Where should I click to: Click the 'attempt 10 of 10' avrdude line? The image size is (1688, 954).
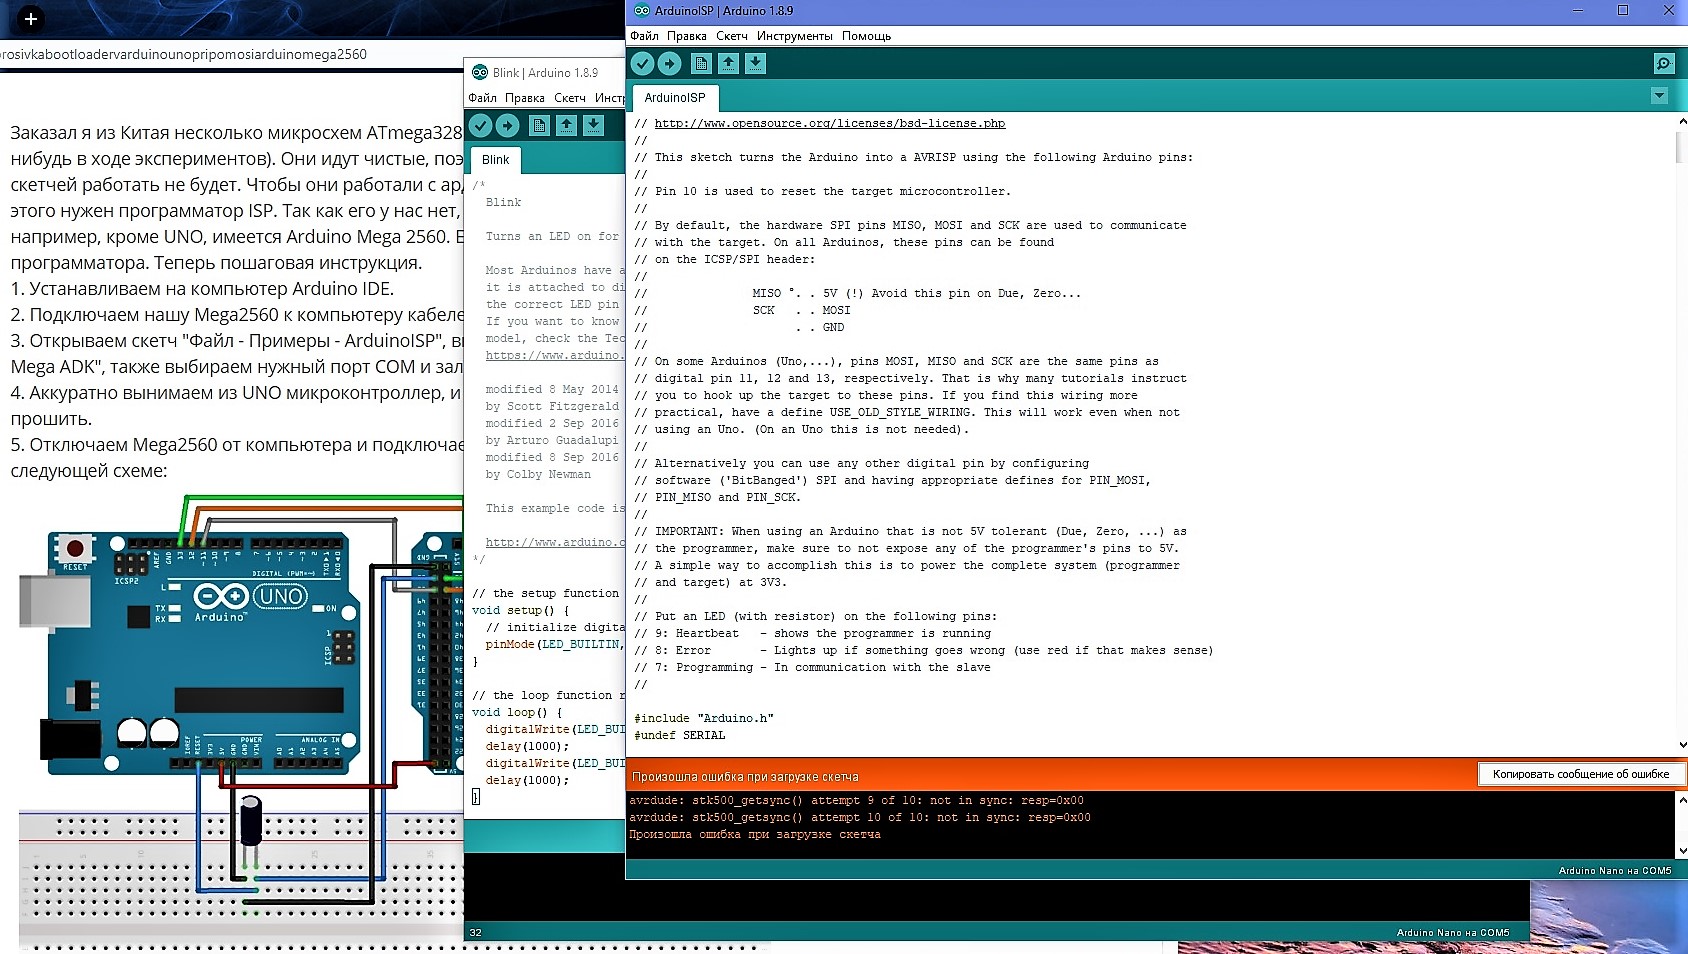860,818
